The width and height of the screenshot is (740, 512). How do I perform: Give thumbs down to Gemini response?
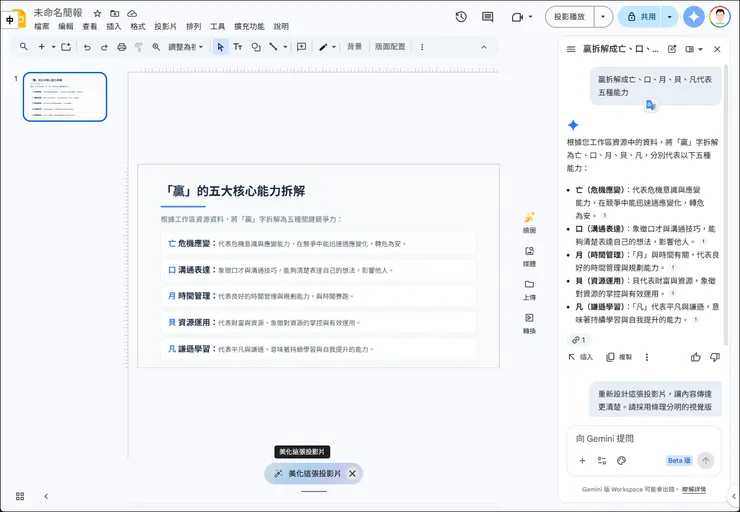[715, 357]
